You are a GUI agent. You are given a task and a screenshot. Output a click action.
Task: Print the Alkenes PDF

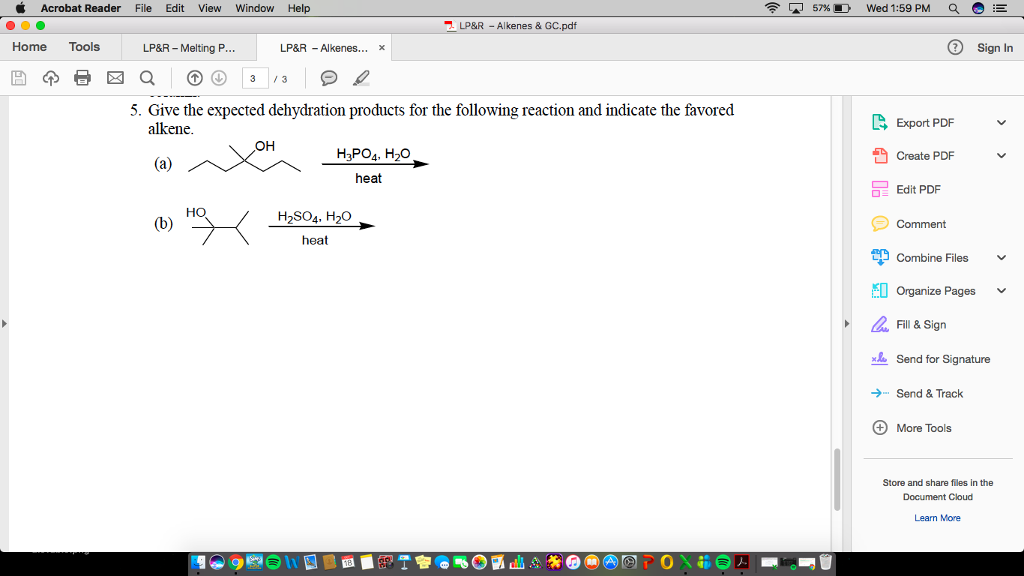83,77
